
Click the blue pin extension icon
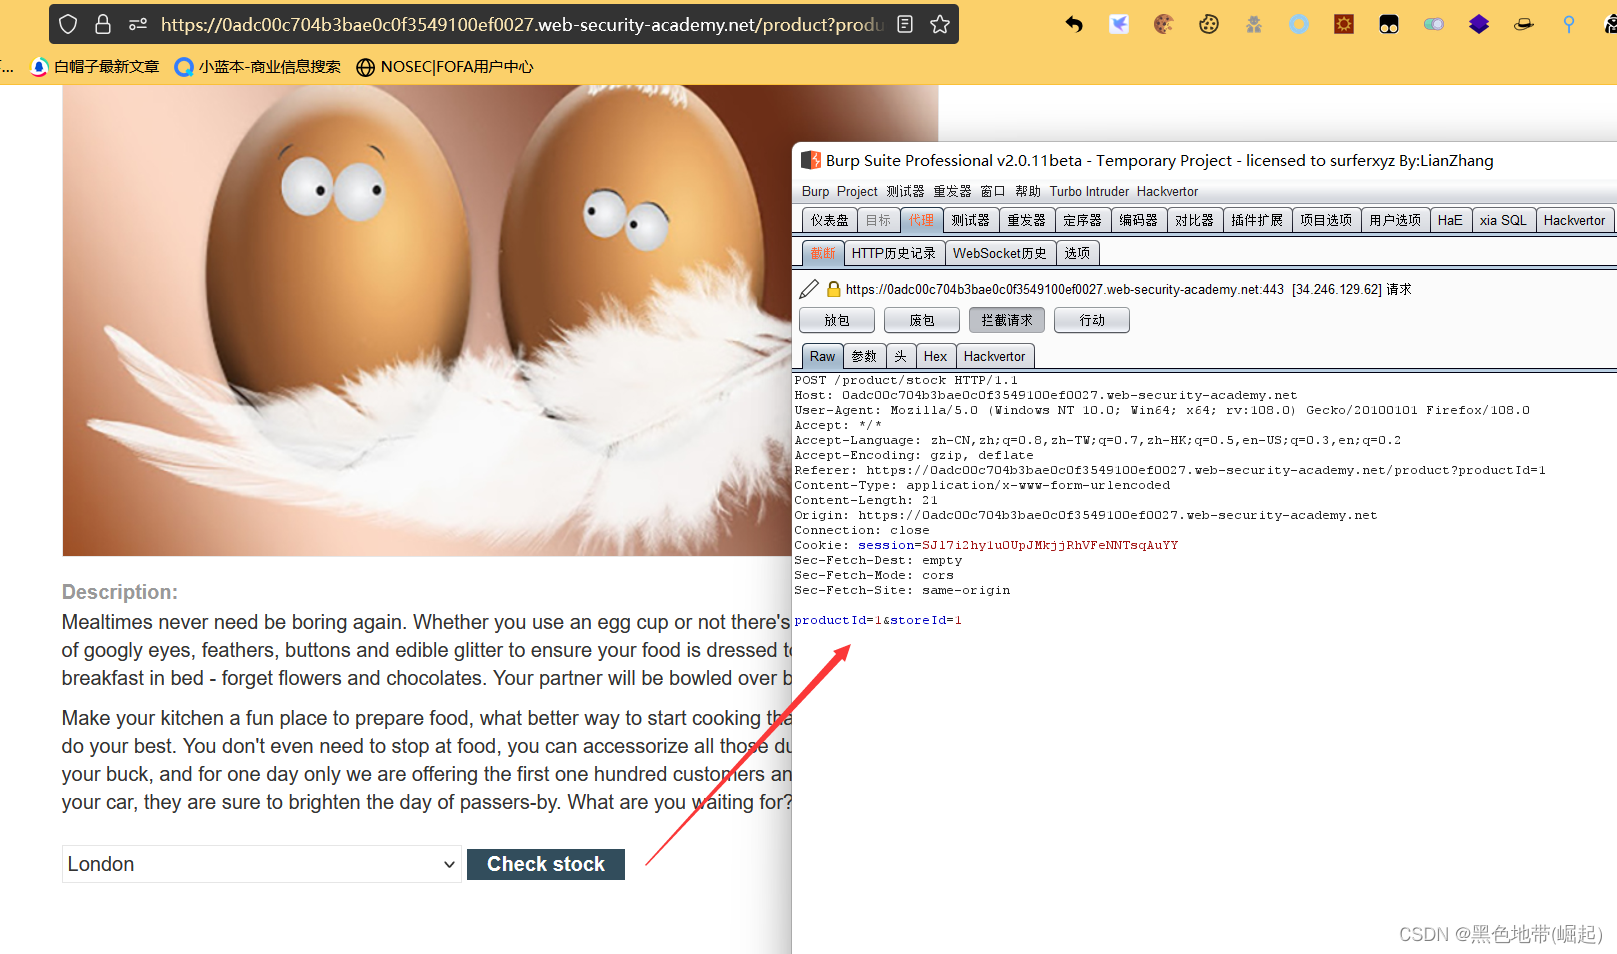pyautogui.click(x=1569, y=24)
